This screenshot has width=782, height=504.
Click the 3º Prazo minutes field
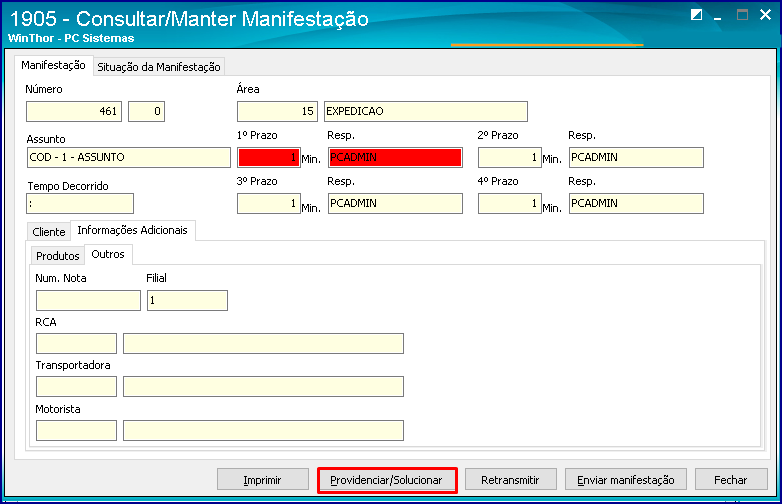click(269, 203)
